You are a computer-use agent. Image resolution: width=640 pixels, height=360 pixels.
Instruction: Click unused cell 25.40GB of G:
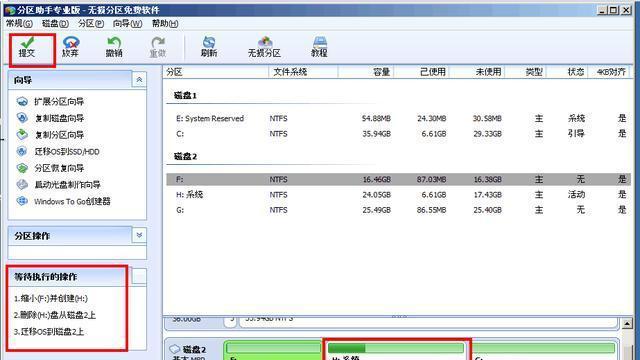(487, 210)
